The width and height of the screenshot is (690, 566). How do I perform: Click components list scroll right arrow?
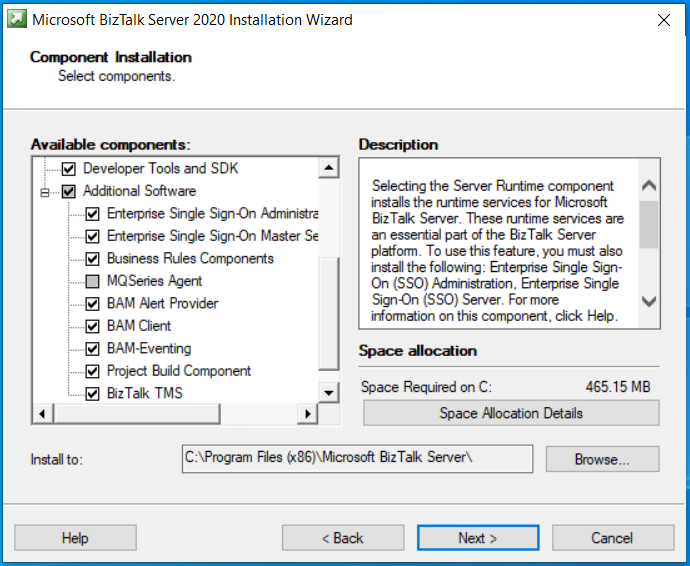(x=308, y=414)
